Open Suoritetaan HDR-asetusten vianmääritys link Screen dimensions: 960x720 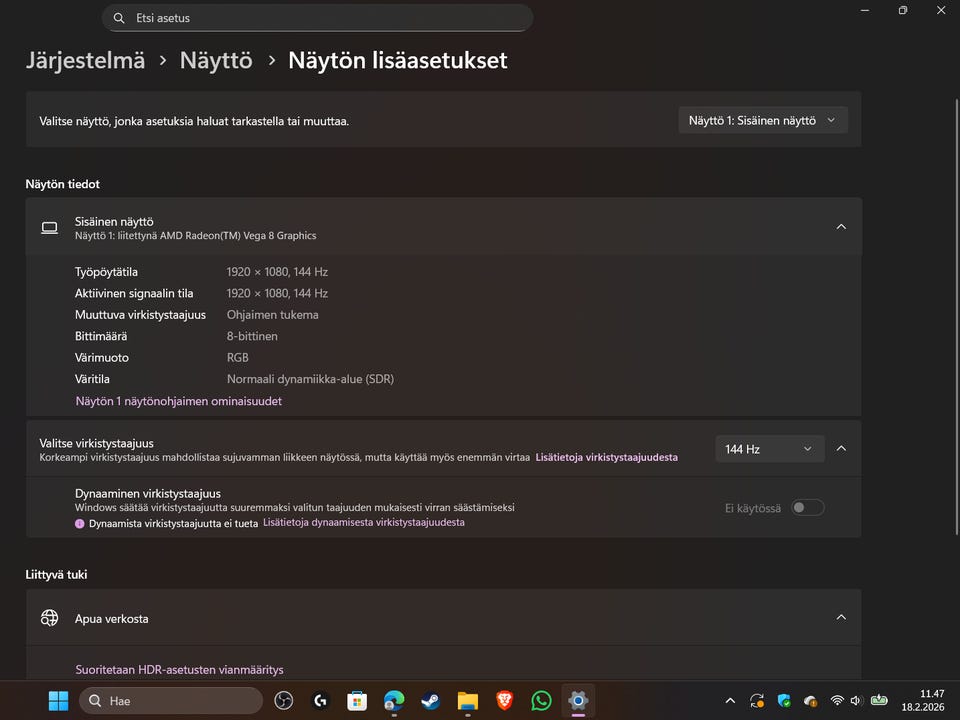pyautogui.click(x=179, y=670)
